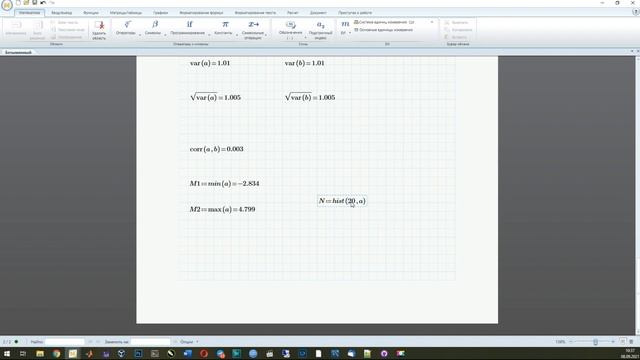The image size is (640, 360).
Task: Select the N:=hist(20,a) math region
Action: click(x=342, y=201)
